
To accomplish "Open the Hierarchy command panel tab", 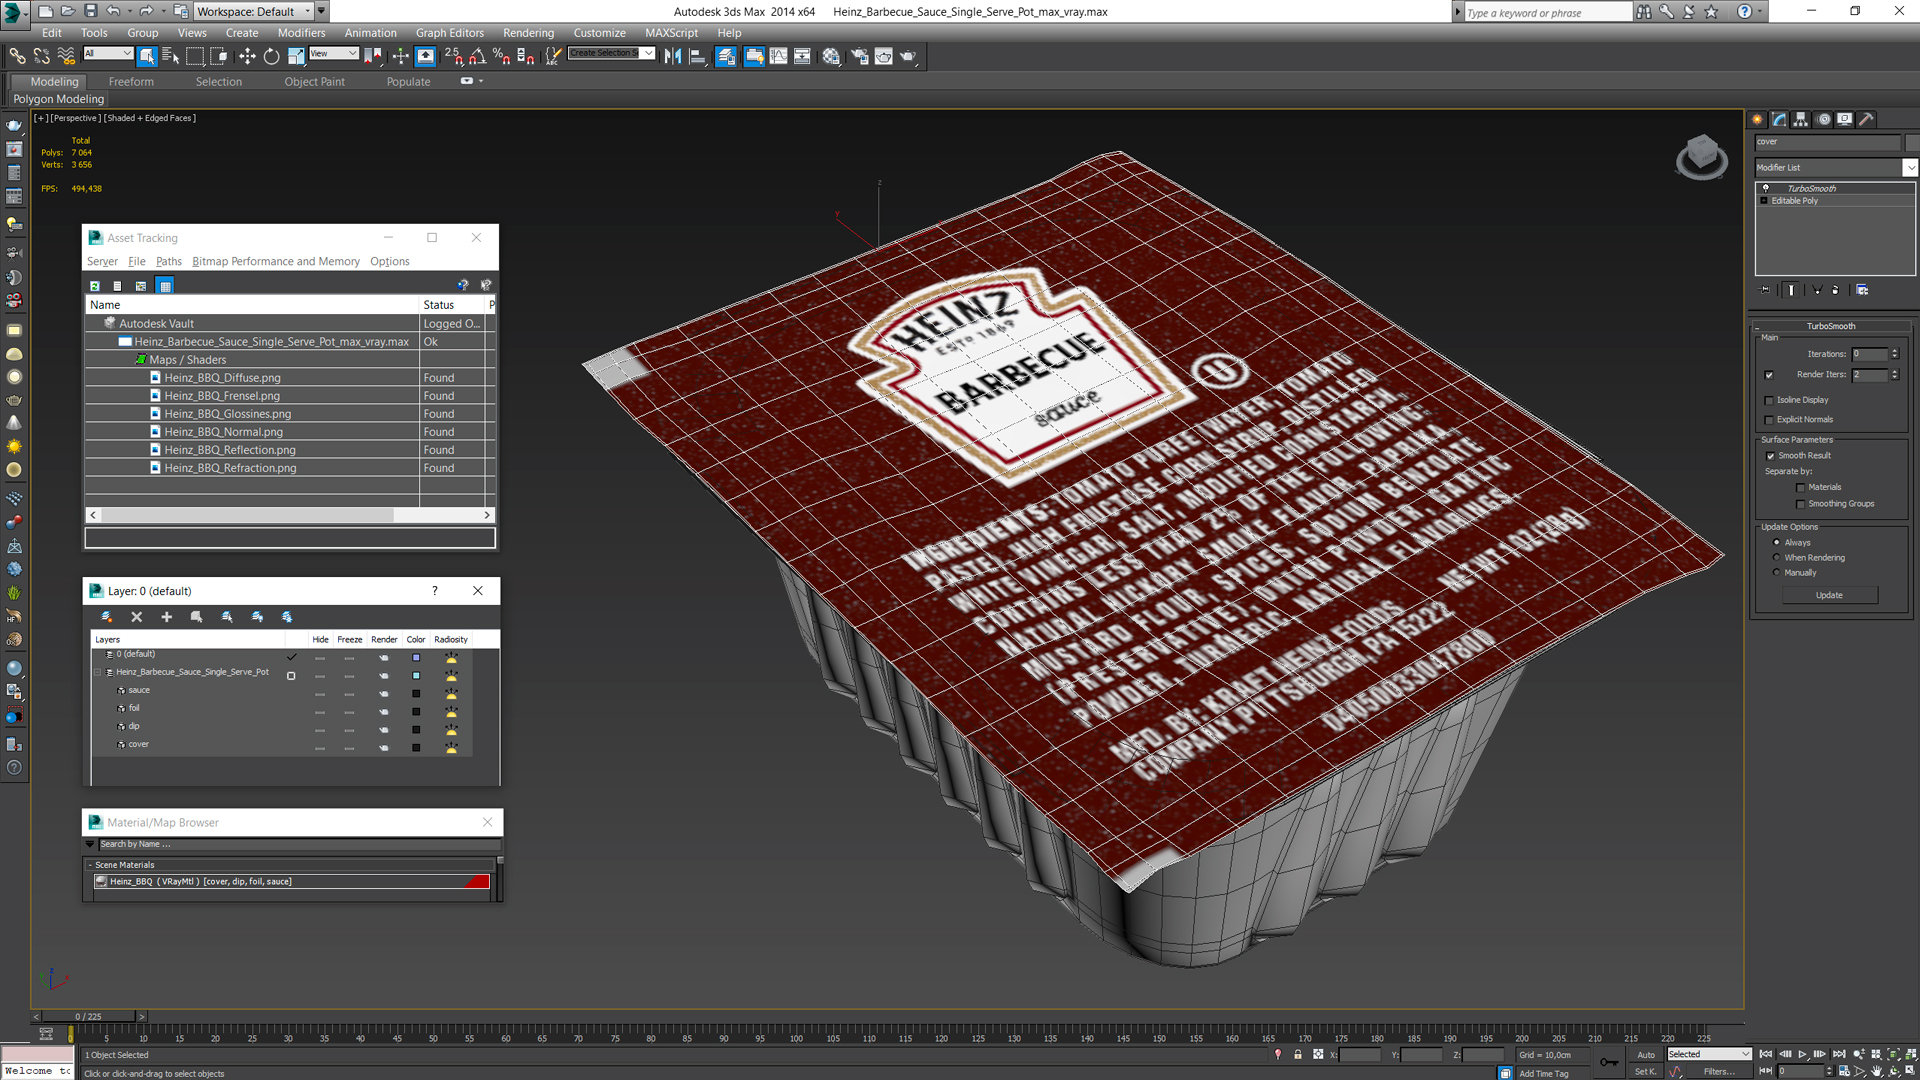I will coord(1801,119).
